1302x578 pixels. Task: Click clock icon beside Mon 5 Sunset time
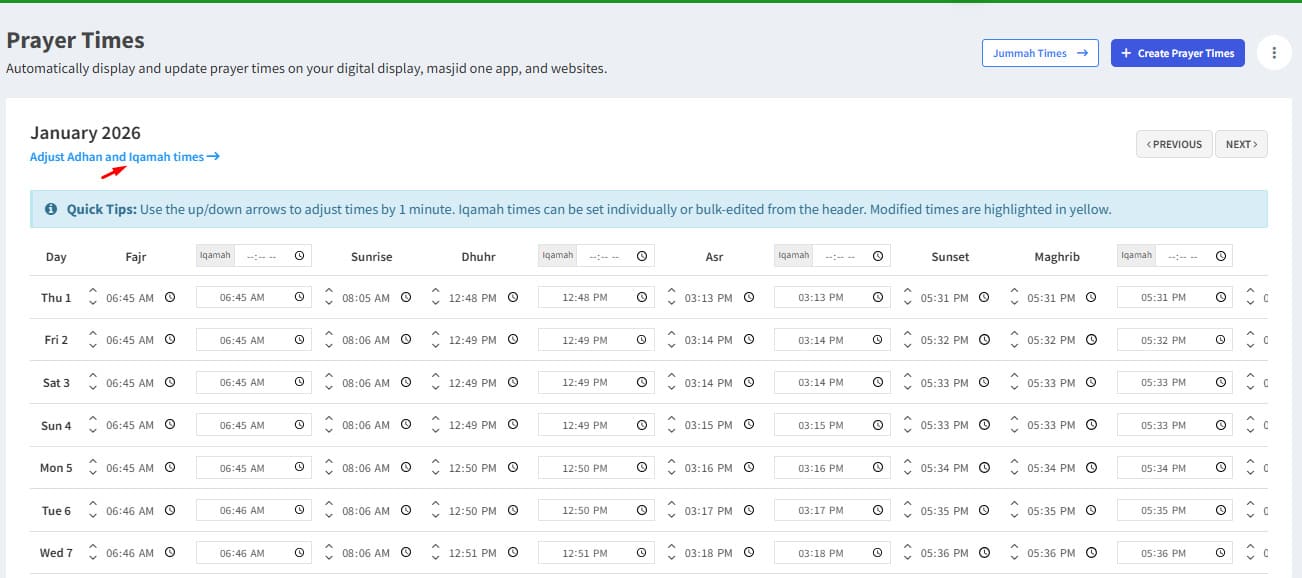coord(985,467)
